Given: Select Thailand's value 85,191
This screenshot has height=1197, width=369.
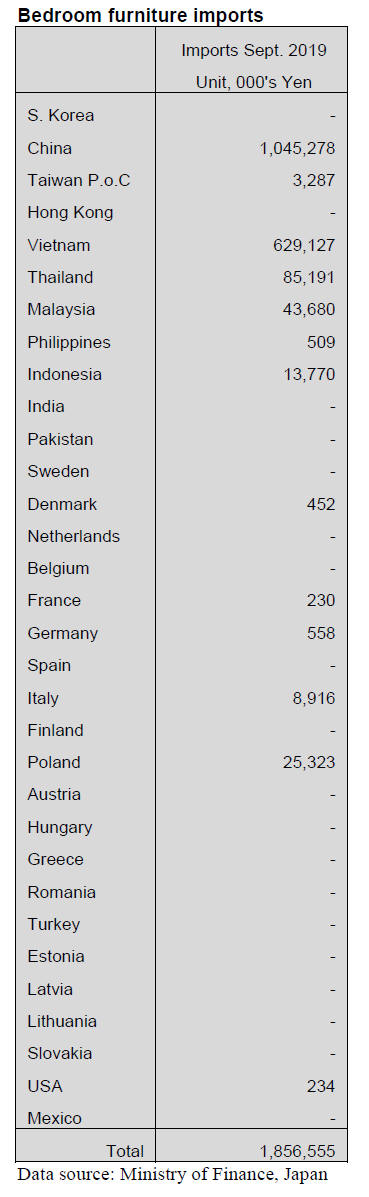Looking at the screenshot, I should 309,277.
